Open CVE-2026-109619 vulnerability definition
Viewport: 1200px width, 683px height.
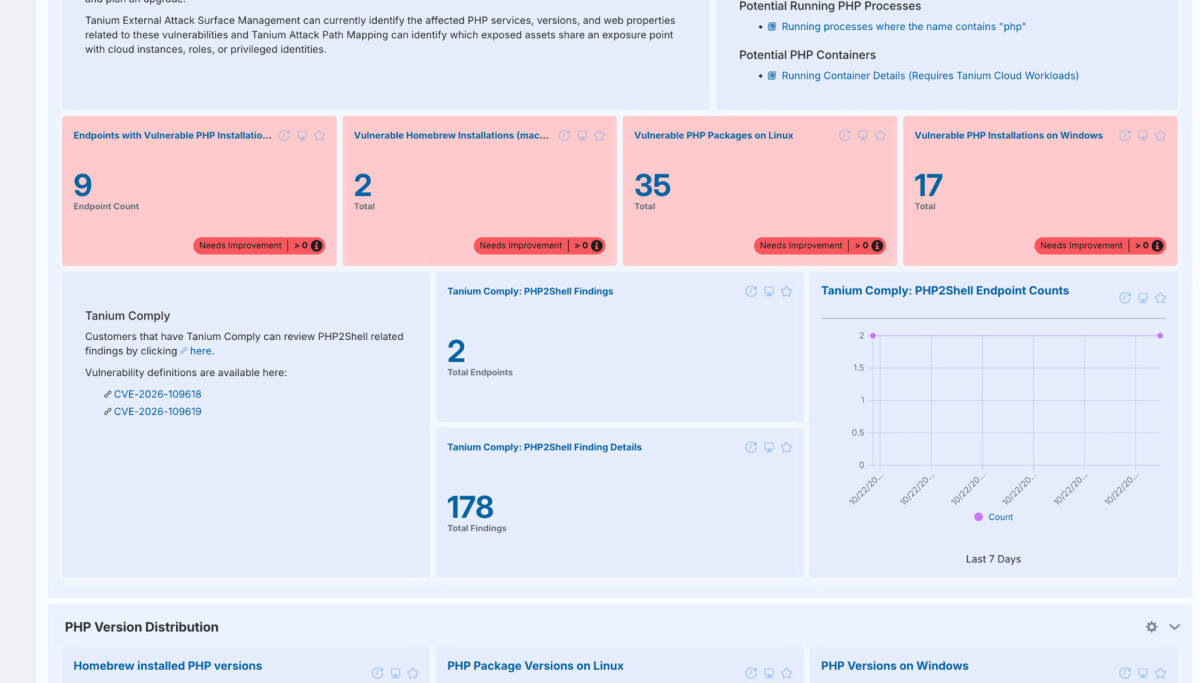pyautogui.click(x=158, y=412)
